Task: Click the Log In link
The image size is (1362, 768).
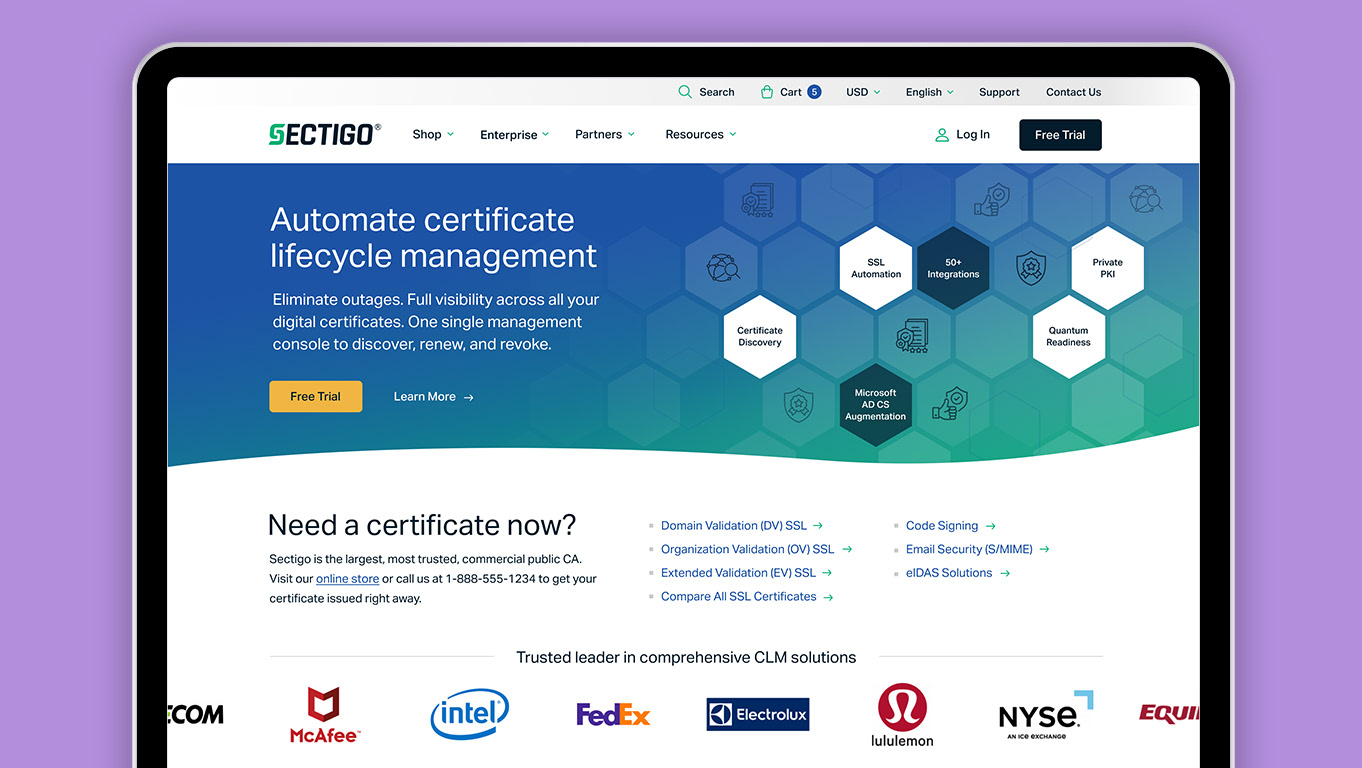Action: pyautogui.click(x=973, y=135)
